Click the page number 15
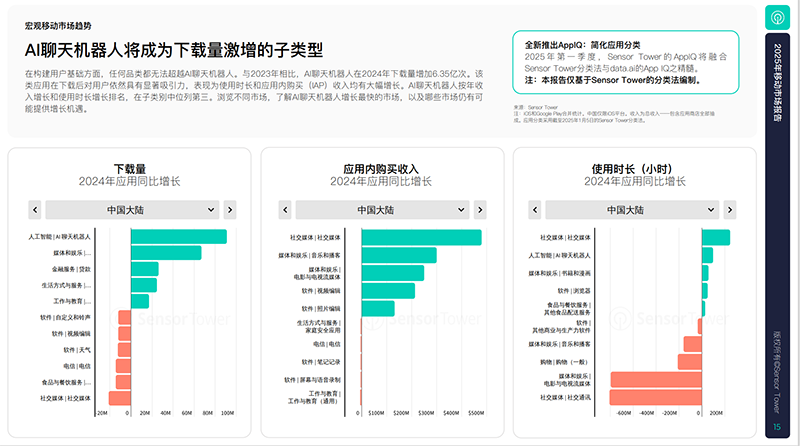This screenshot has width=800, height=446. point(777,427)
